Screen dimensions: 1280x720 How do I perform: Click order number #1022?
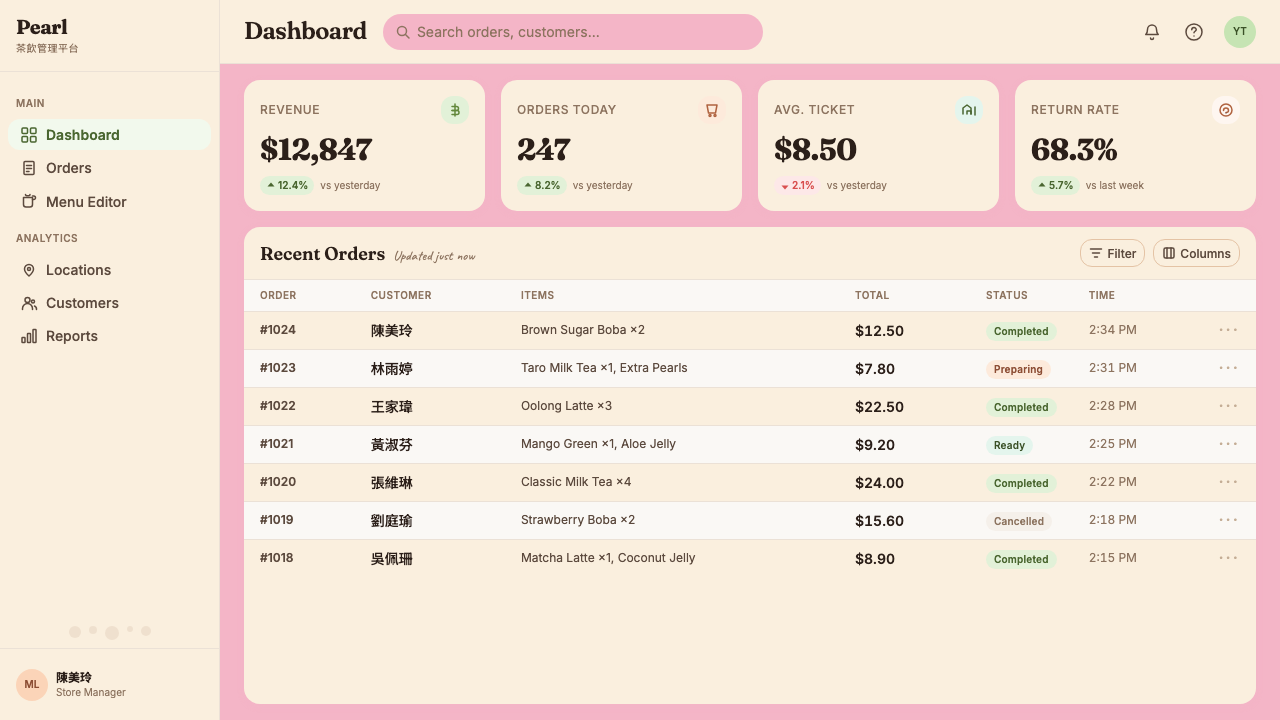[278, 406]
